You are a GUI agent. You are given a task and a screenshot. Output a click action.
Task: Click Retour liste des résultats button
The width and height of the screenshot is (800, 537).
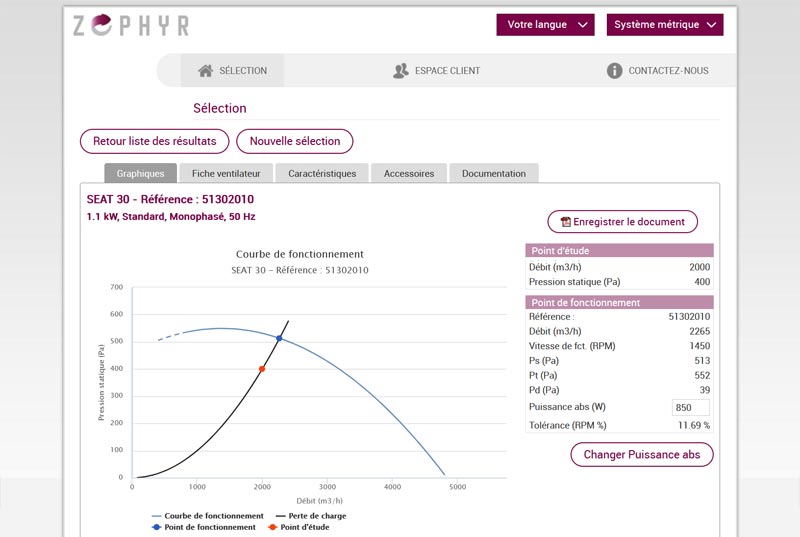pyautogui.click(x=155, y=141)
